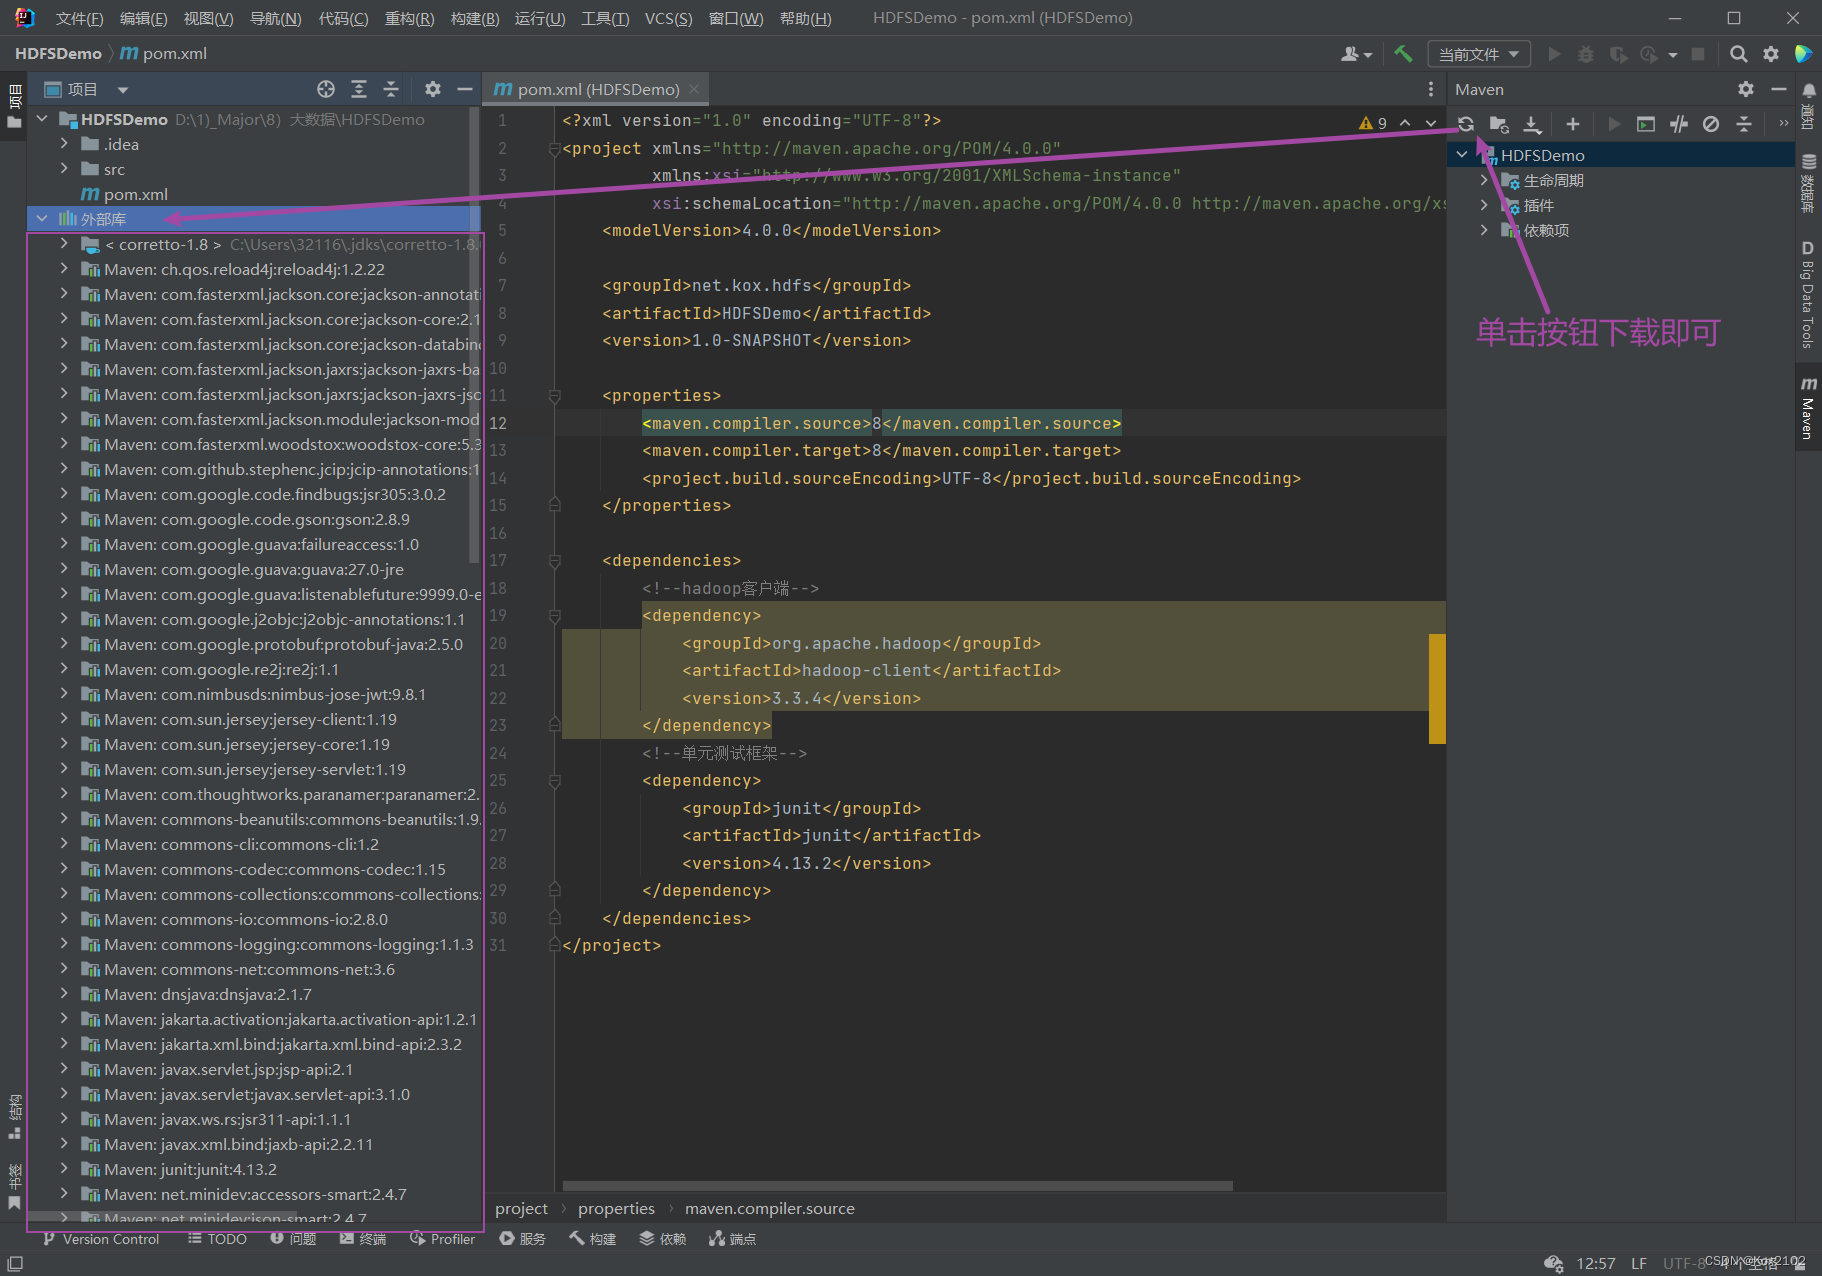This screenshot has width=1822, height=1276.
Task: Click LF line separator in status bar
Action: 1638,1263
